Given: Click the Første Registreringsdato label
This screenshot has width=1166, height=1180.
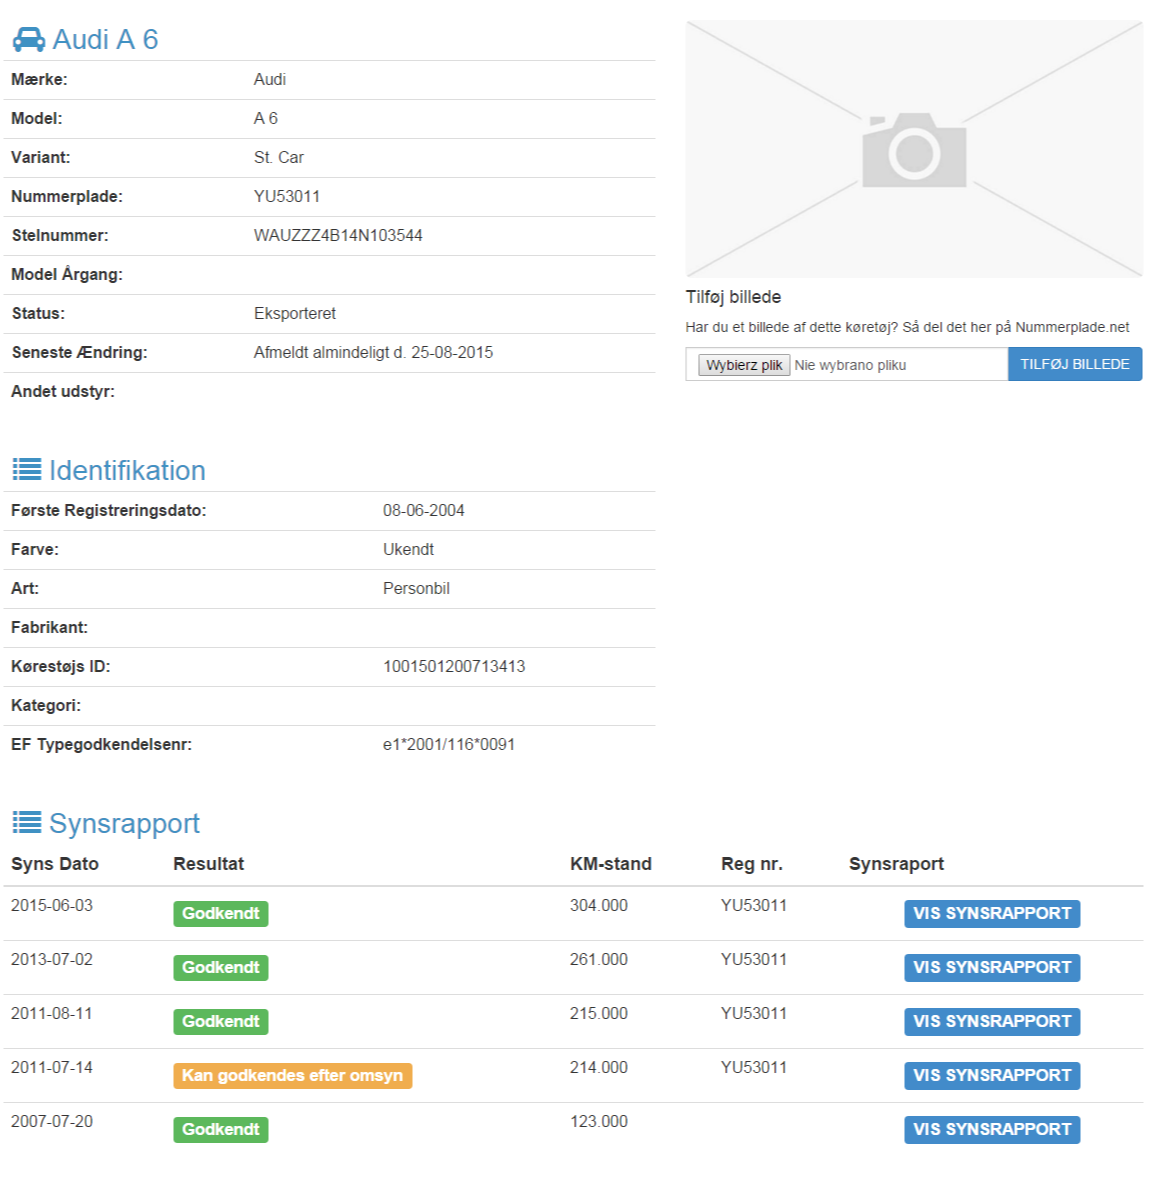Looking at the screenshot, I should pos(108,511).
